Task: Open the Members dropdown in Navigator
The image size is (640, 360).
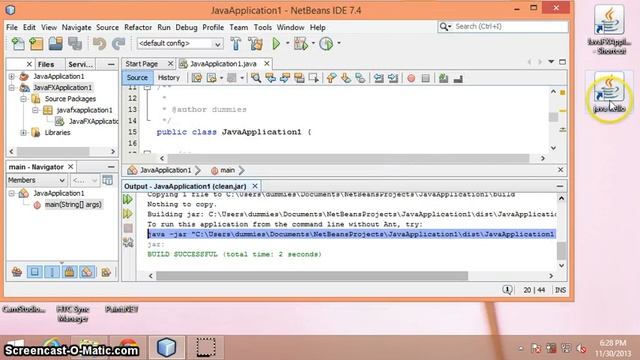Action: click(36, 180)
